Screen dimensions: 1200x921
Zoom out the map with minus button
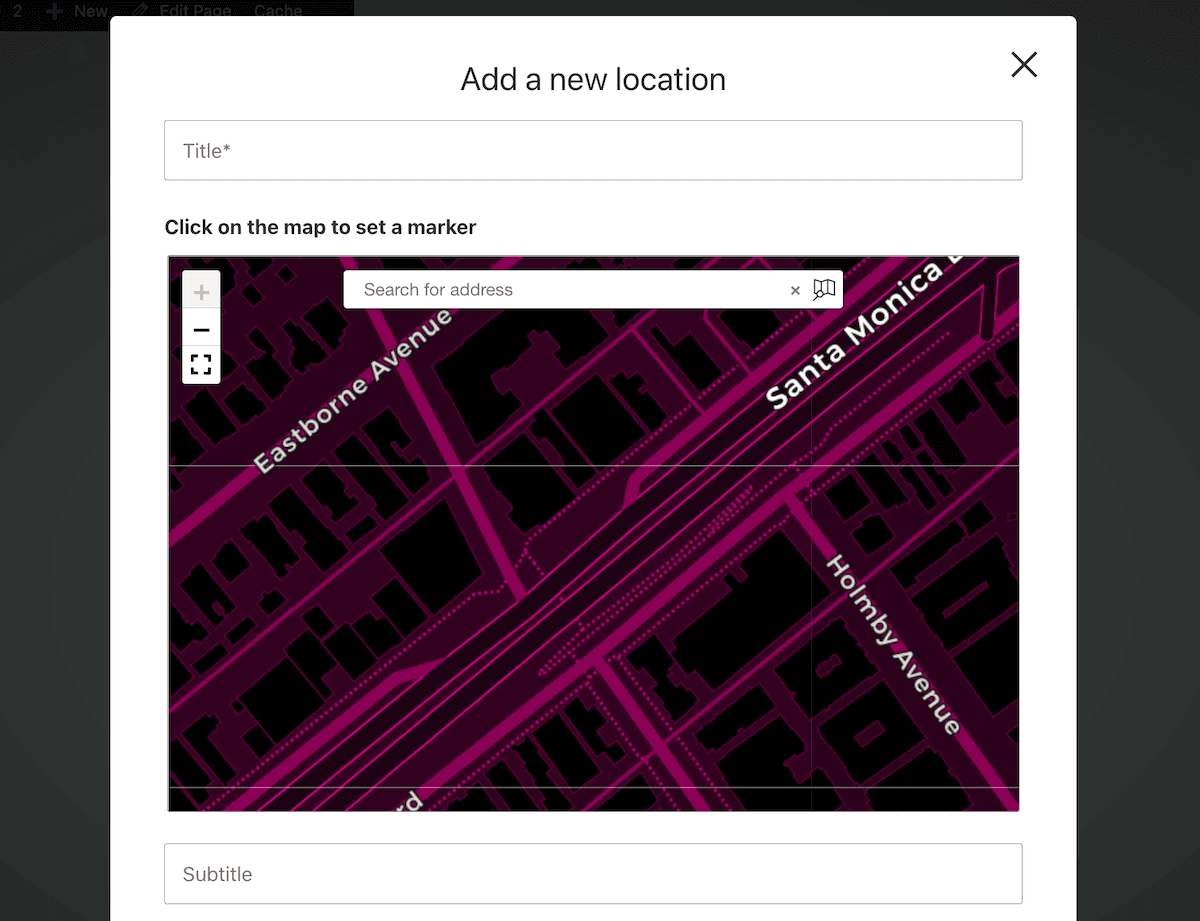pyautogui.click(x=201, y=329)
